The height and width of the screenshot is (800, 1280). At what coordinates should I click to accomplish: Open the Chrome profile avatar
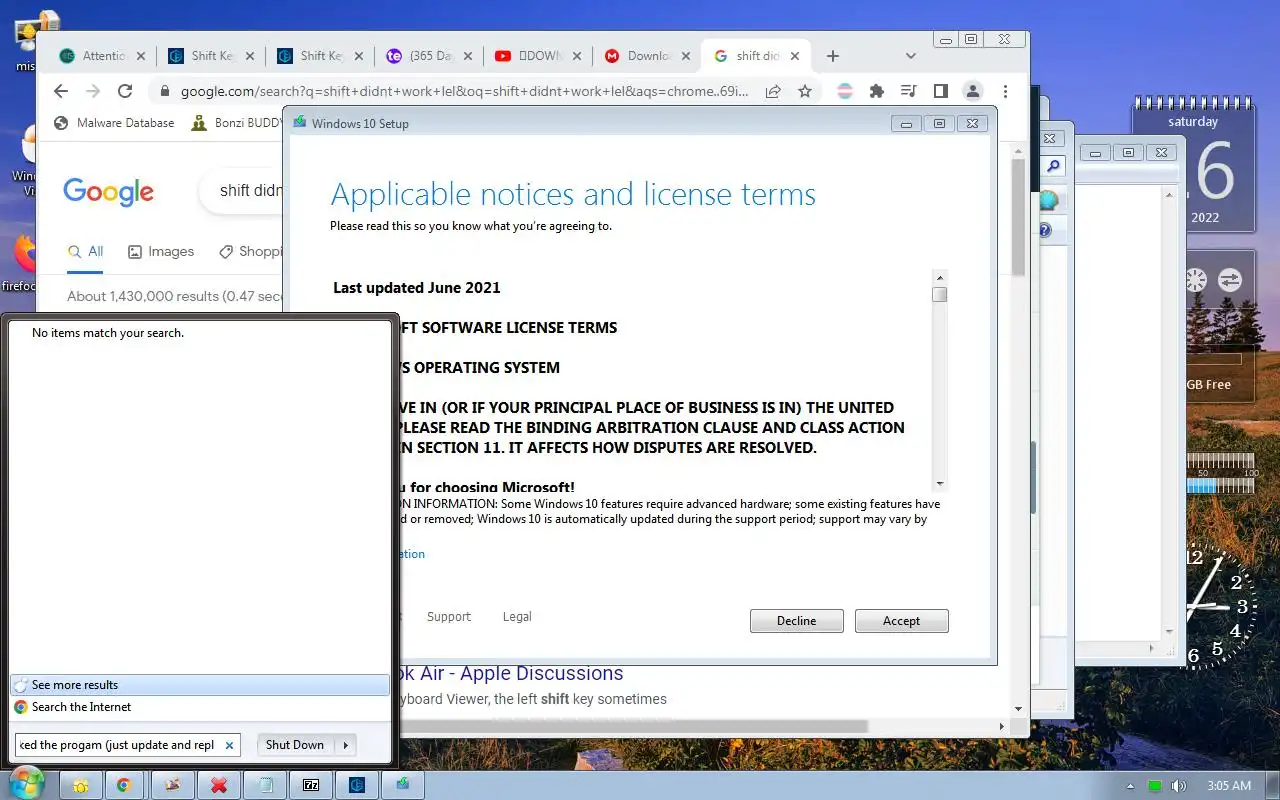pos(972,91)
